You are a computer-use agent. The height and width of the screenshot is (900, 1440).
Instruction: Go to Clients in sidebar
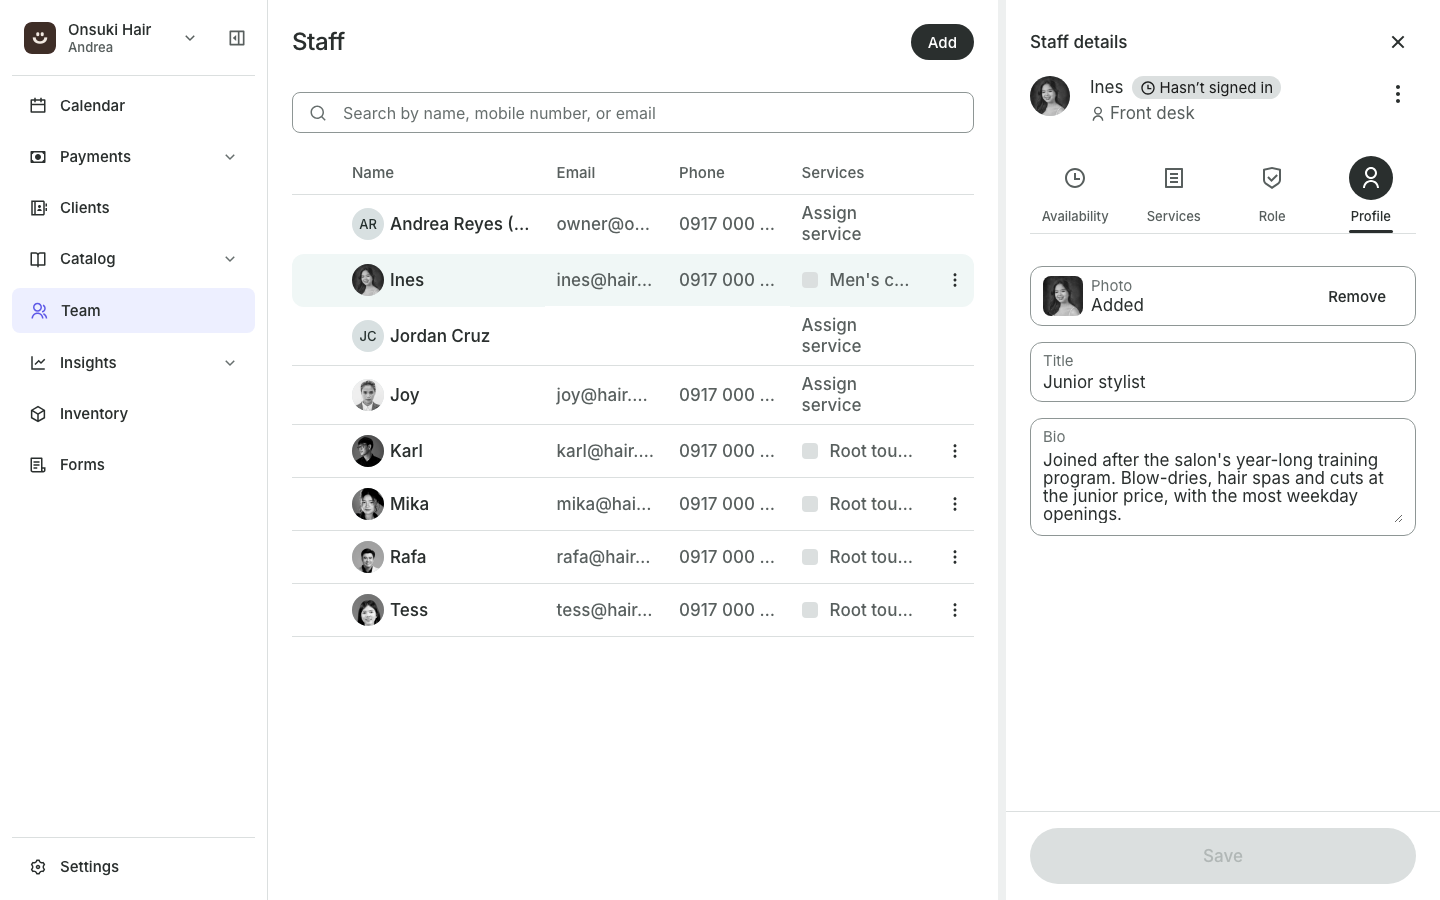[x=133, y=208]
